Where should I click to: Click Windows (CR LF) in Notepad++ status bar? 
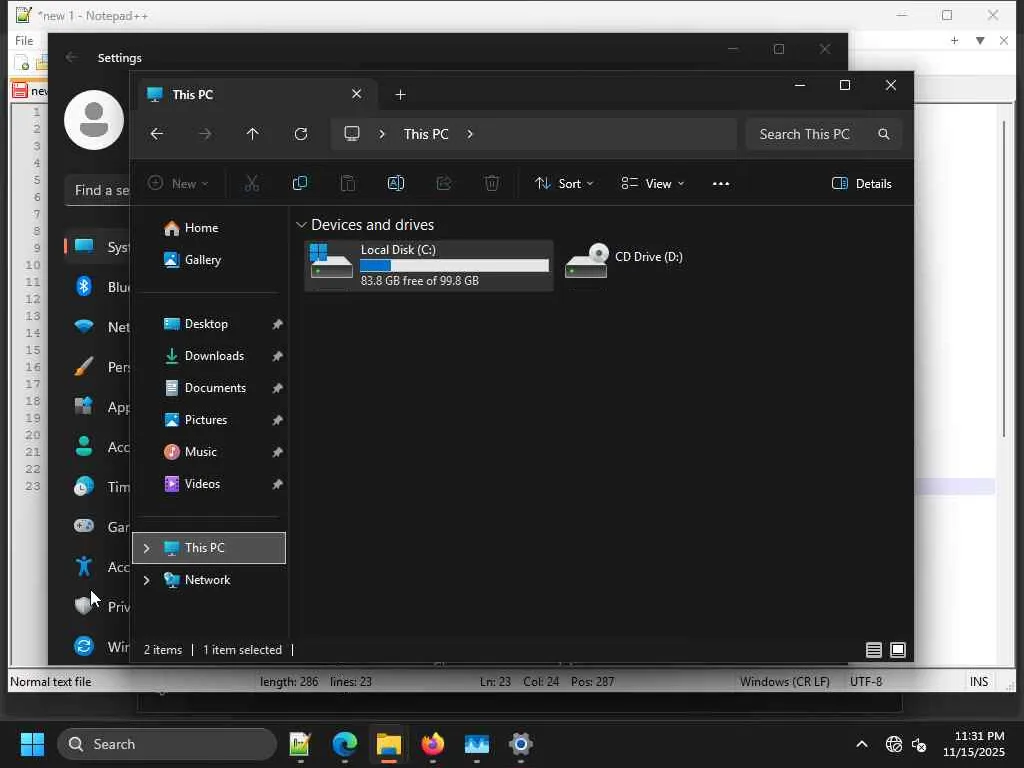click(x=784, y=682)
